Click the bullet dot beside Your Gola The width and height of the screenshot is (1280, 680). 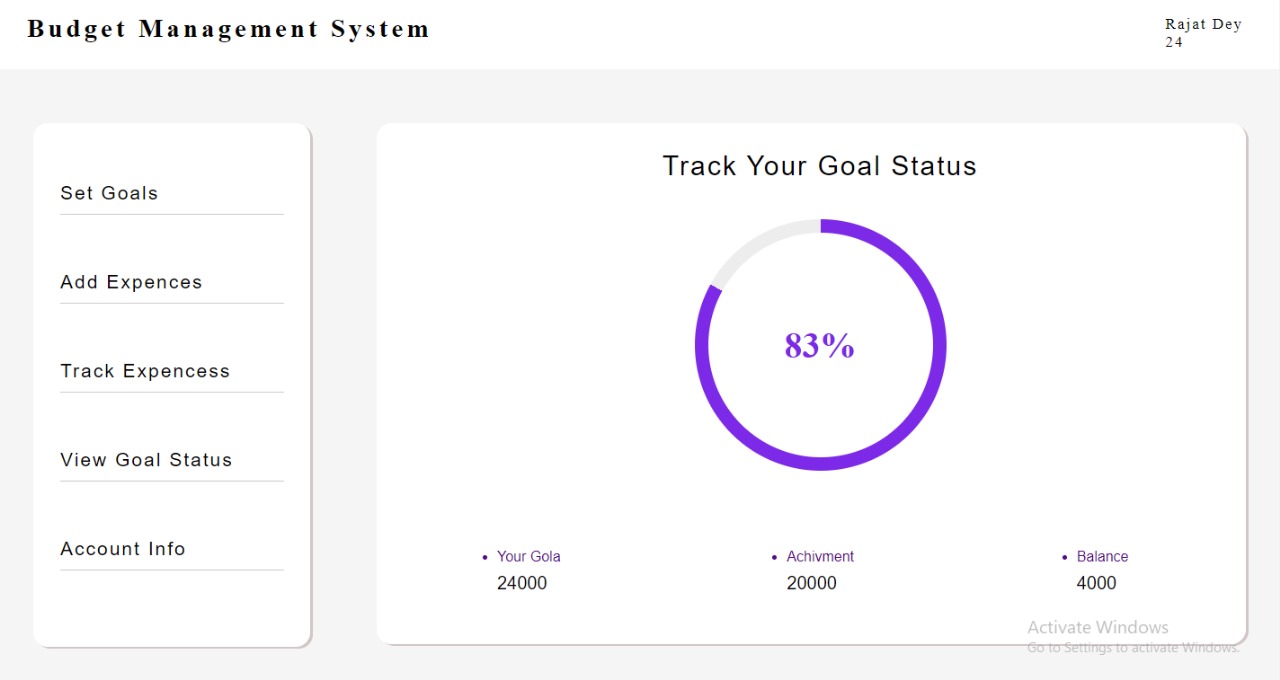(485, 557)
